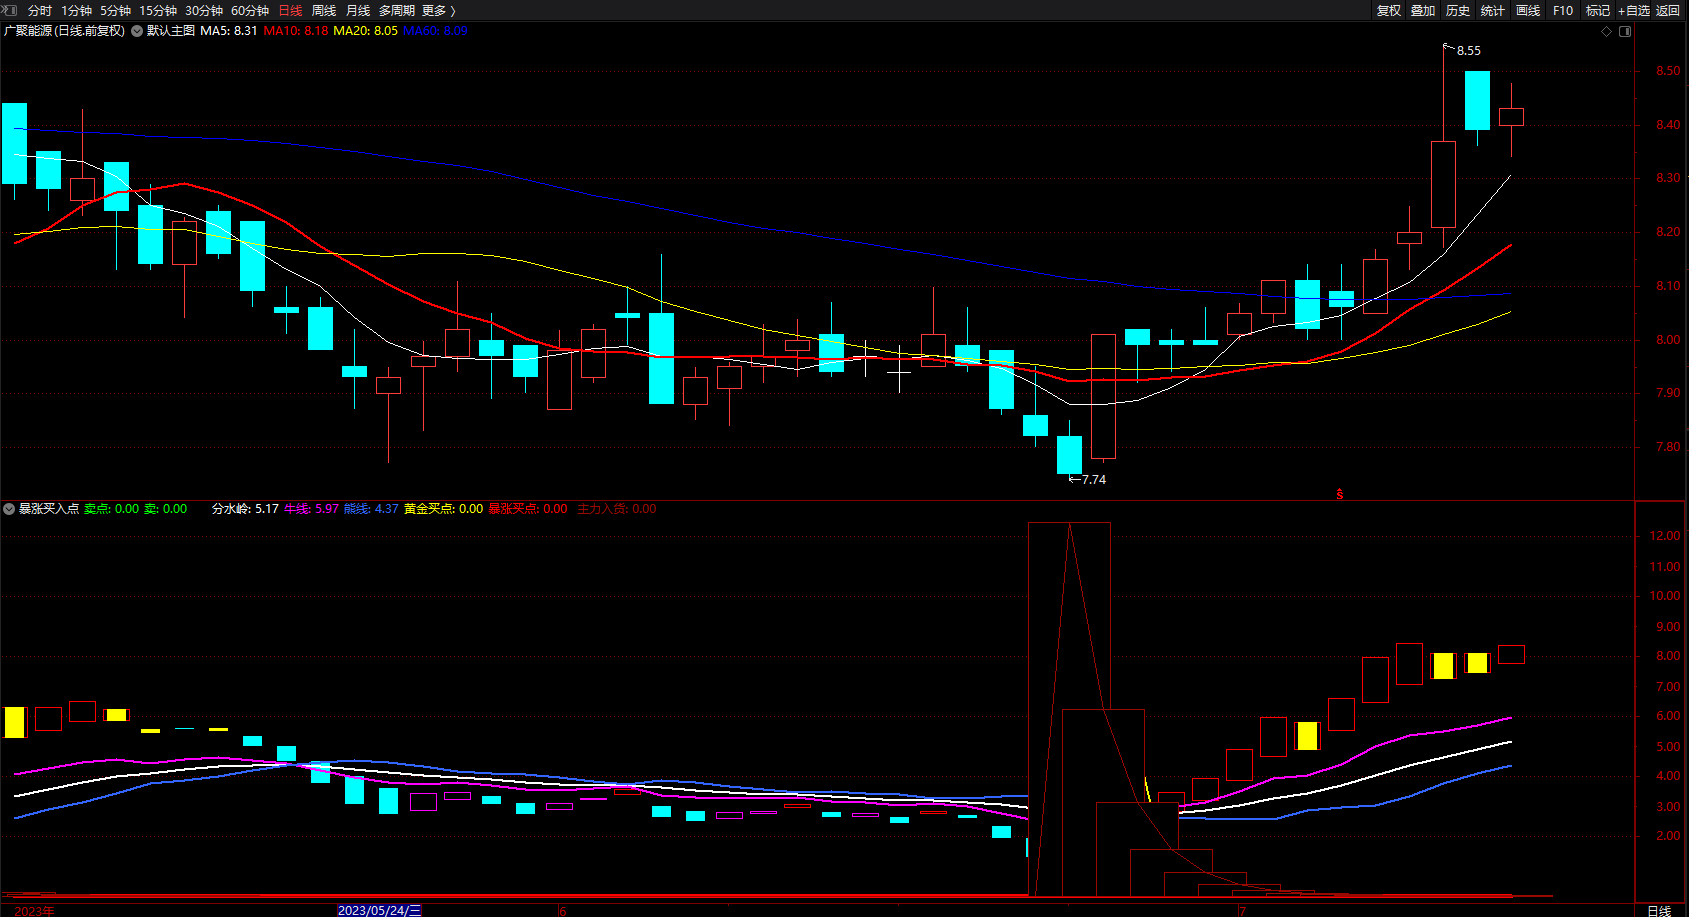The width and height of the screenshot is (1689, 917).
Task: Click the 2023/05/24/三 date marker
Action: [x=380, y=910]
